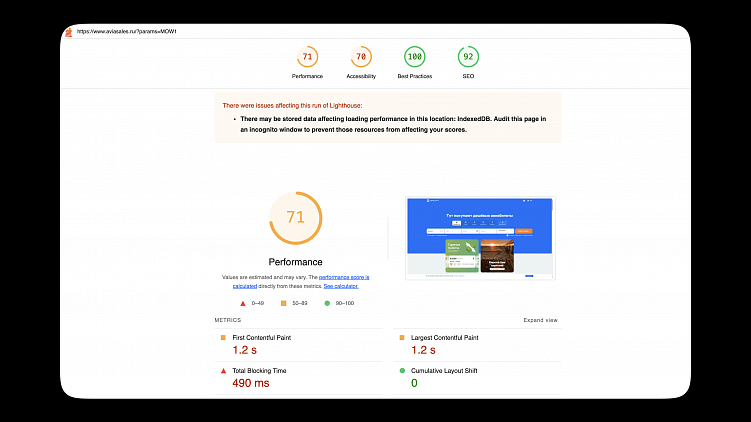Click the orange square 50–89 legend icon
This screenshot has width=751, height=422.
coord(284,303)
